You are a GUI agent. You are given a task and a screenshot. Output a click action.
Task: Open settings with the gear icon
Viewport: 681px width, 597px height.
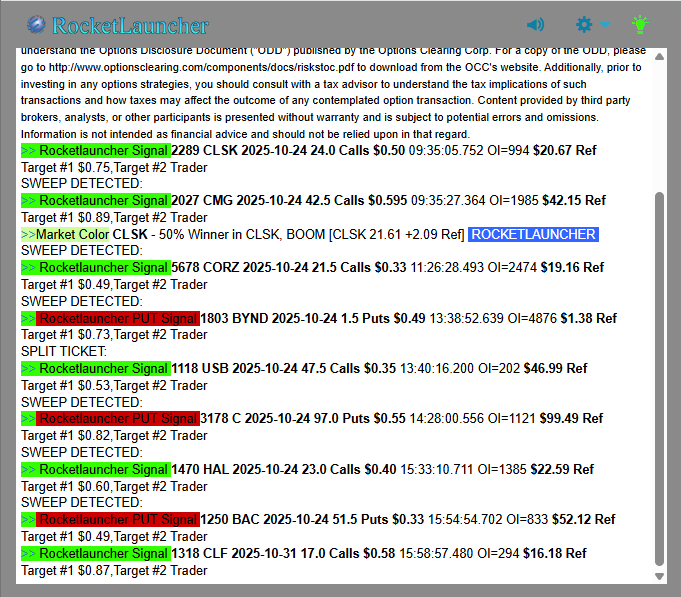click(x=585, y=25)
